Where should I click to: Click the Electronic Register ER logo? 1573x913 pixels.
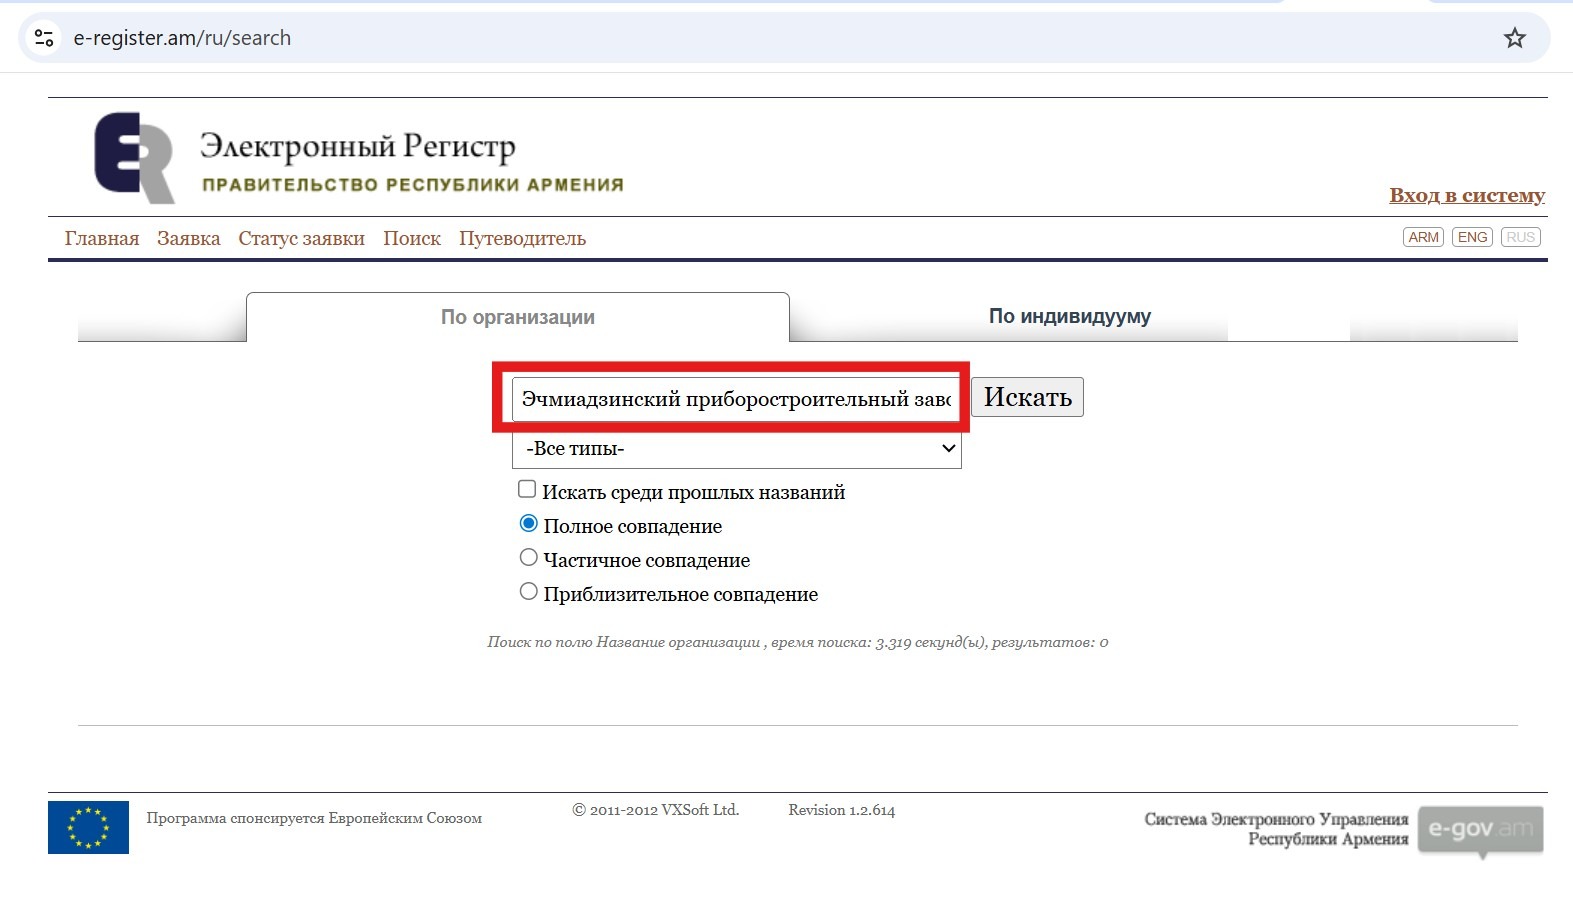[134, 157]
